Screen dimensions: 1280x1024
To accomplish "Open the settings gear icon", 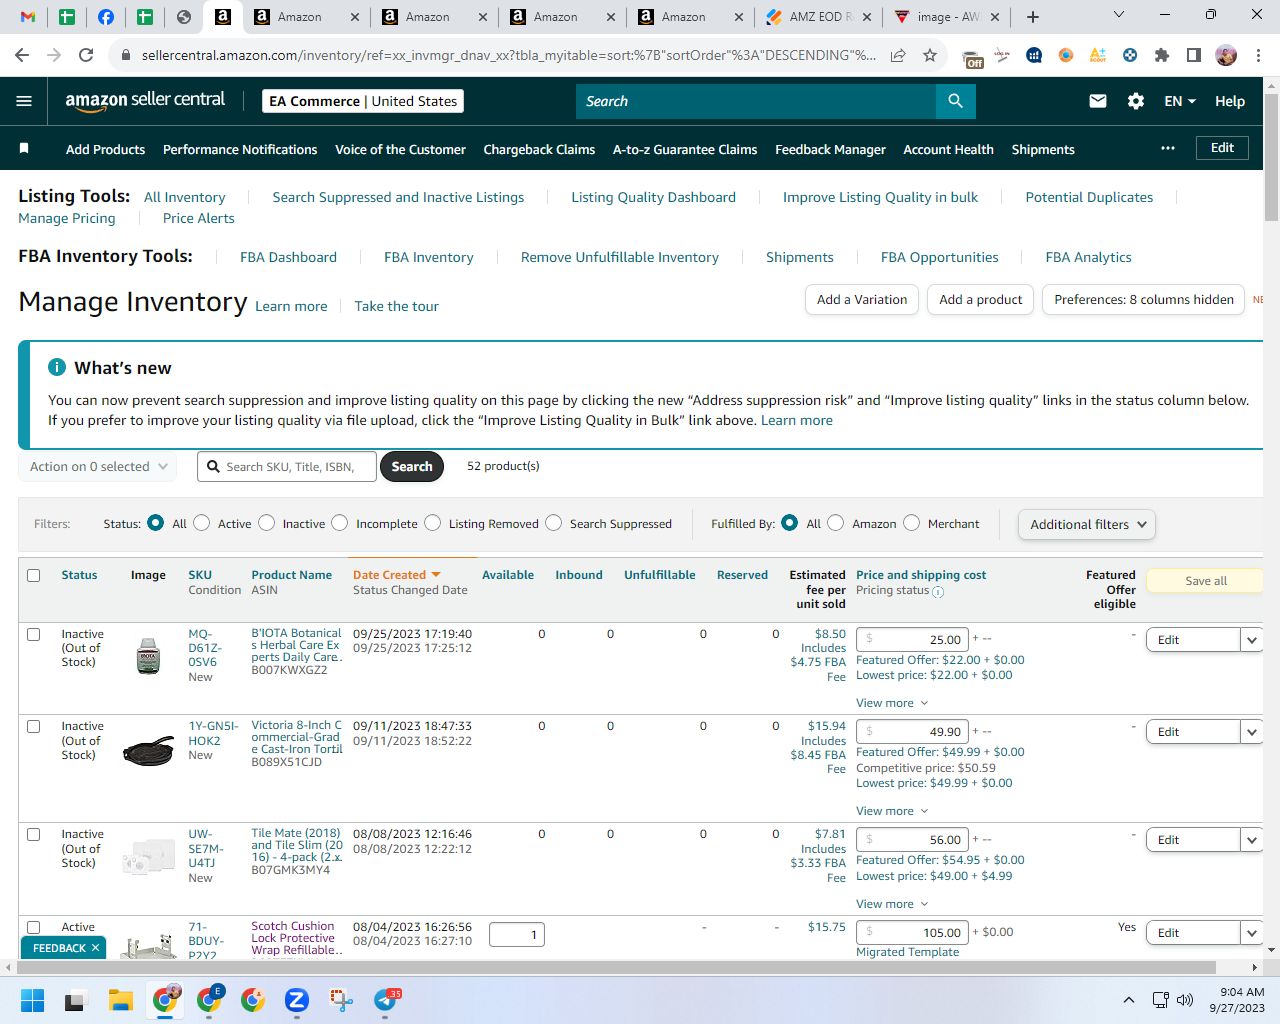I will [1136, 101].
